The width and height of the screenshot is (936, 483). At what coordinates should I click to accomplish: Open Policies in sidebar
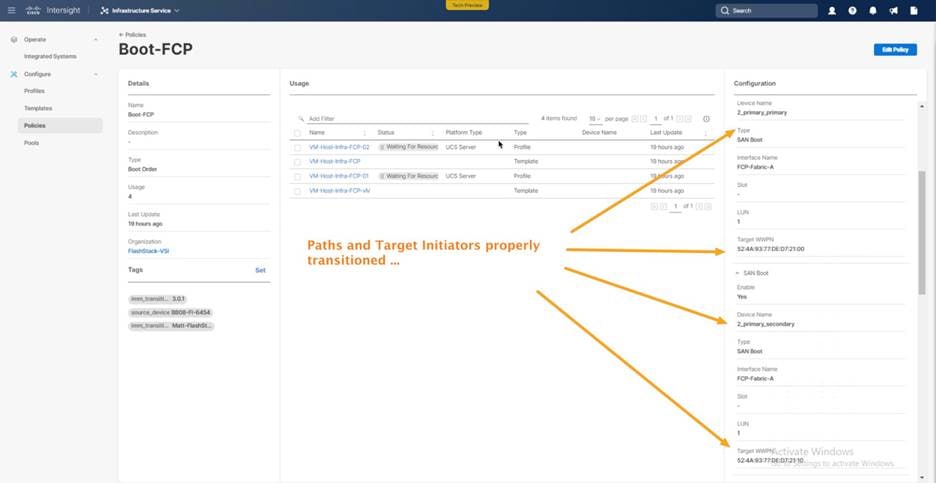click(x=60, y=125)
